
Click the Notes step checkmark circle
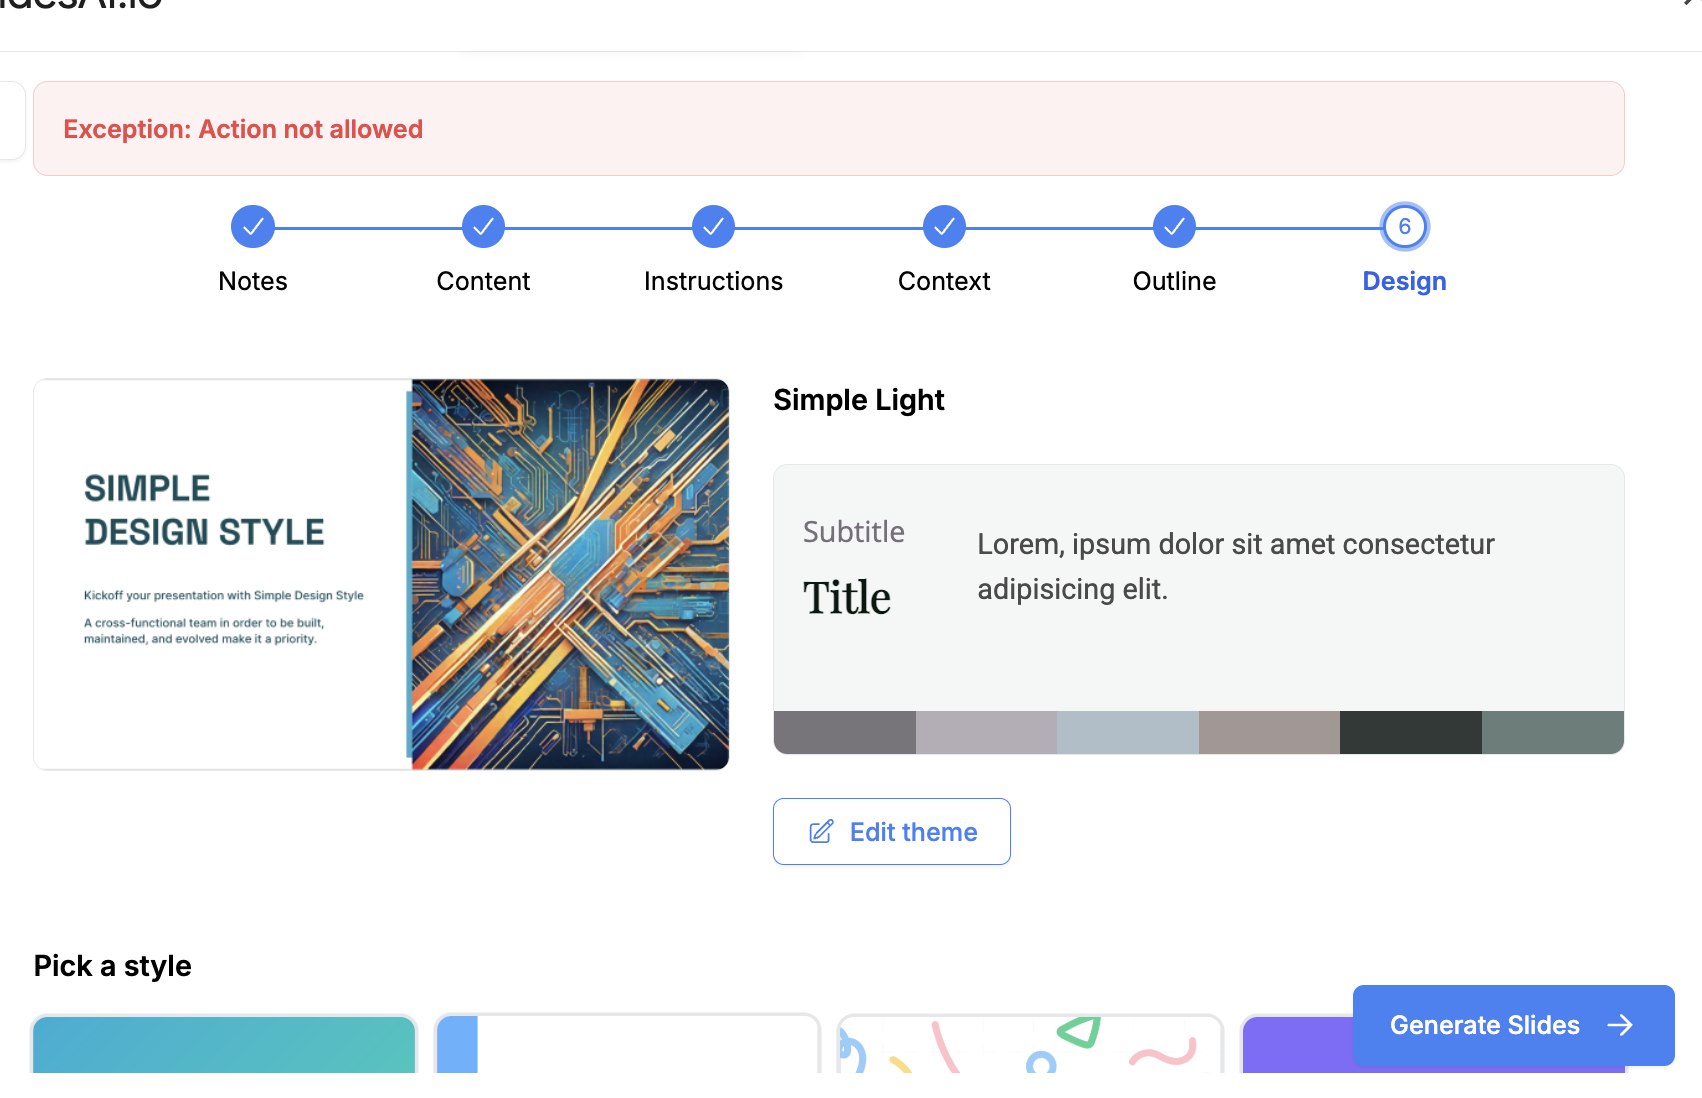tap(253, 227)
